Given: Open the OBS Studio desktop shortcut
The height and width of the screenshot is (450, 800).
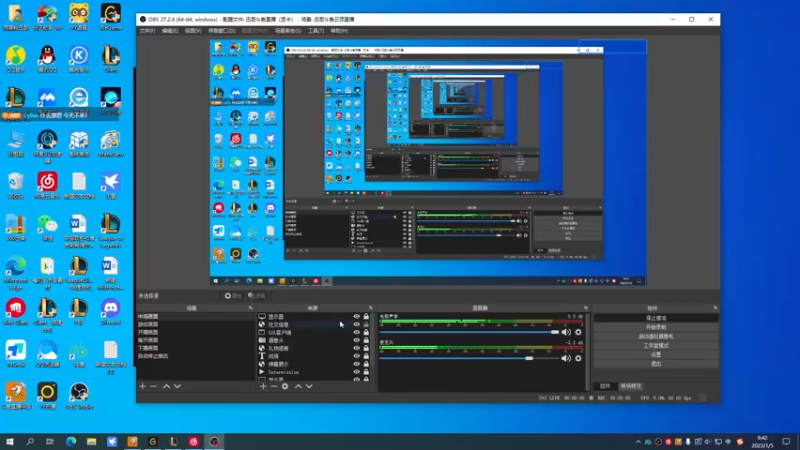Looking at the screenshot, I should click(79, 396).
